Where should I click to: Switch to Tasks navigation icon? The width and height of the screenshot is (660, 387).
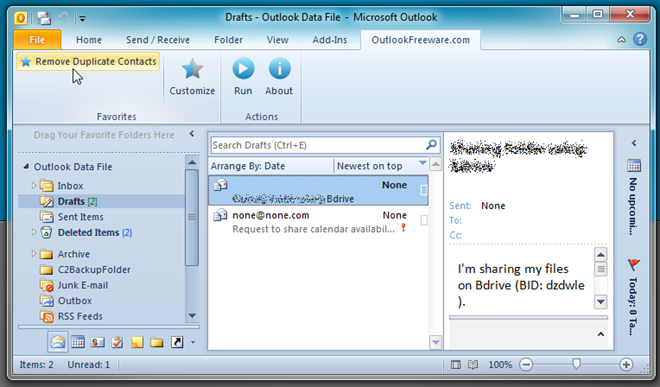tap(117, 342)
